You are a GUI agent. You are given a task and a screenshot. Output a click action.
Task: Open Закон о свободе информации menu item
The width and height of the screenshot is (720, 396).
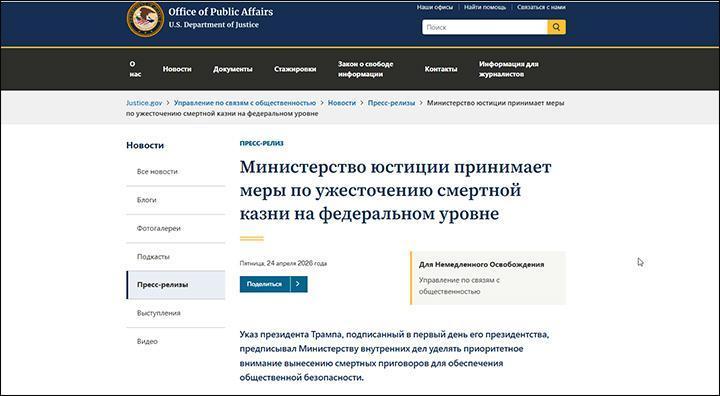(366, 69)
